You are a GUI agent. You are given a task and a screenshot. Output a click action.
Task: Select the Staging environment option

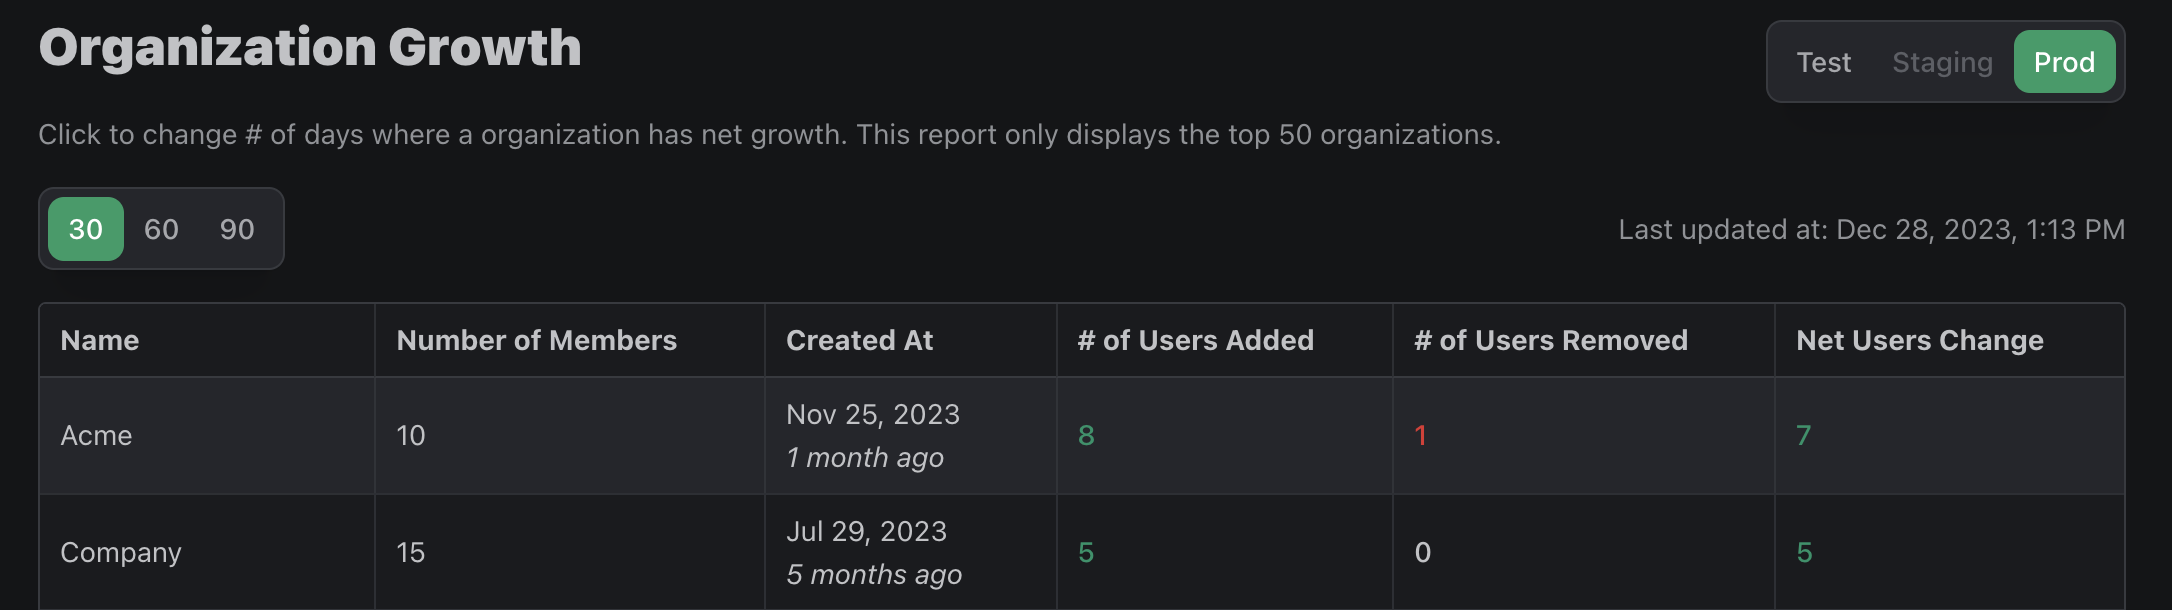point(1942,62)
